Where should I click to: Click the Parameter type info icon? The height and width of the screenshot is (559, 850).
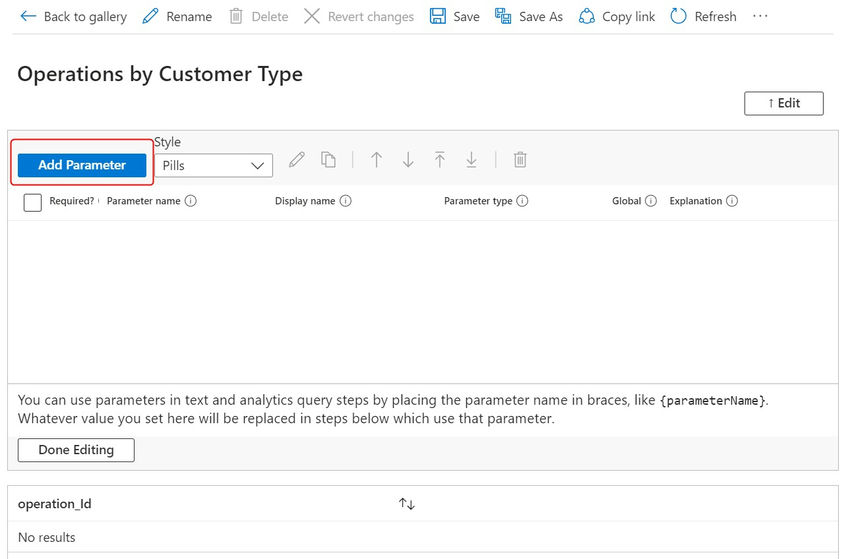(522, 201)
